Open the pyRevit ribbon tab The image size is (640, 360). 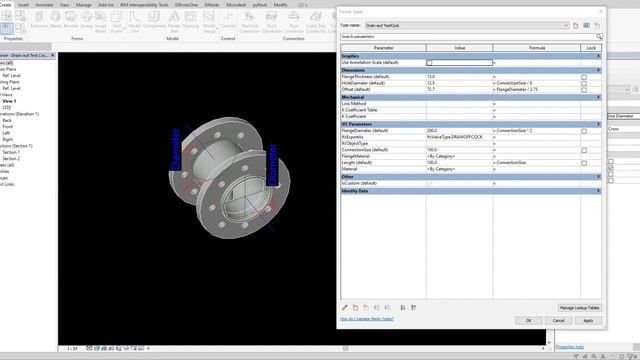pyautogui.click(x=260, y=5)
